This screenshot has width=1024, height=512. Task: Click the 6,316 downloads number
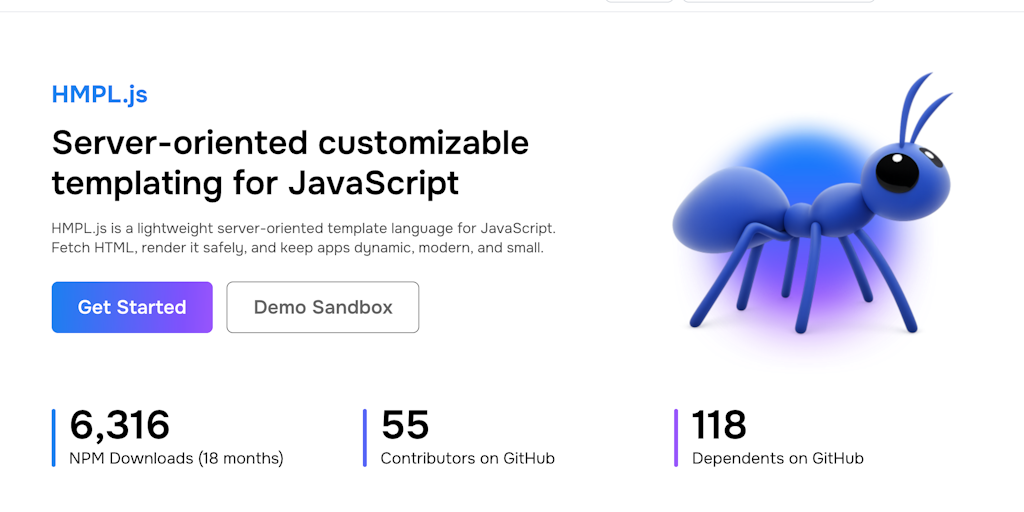click(120, 425)
